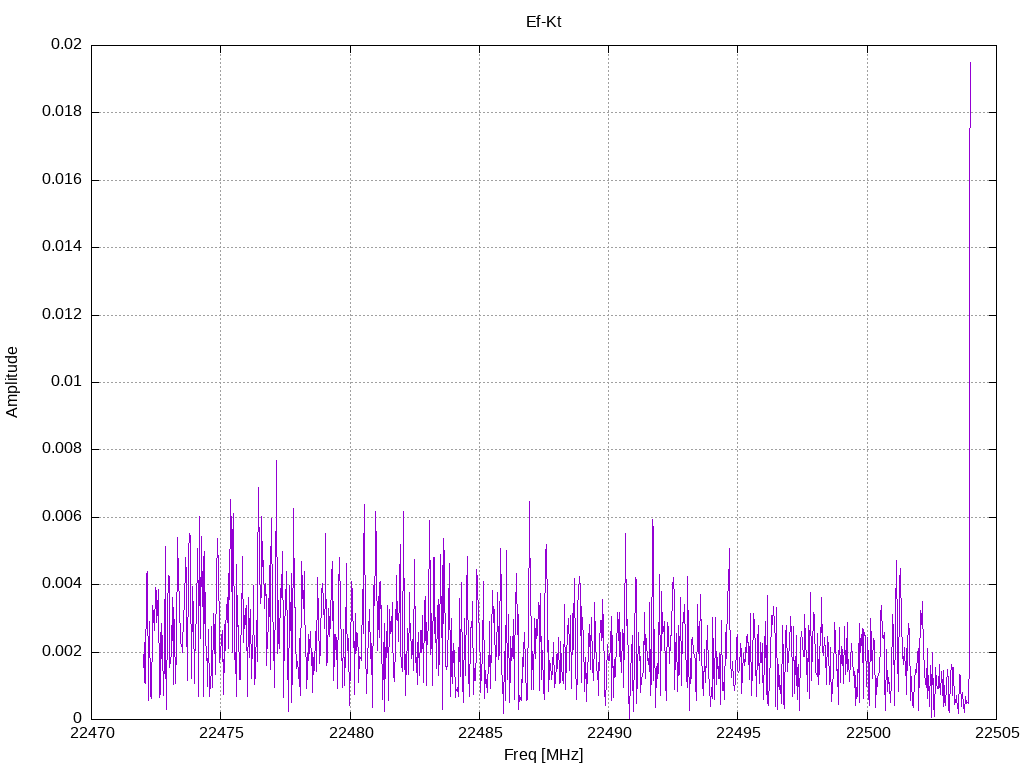This screenshot has height=768, width=1024.
Task: Click the 22505 x-axis tick label
Action: (x=995, y=734)
